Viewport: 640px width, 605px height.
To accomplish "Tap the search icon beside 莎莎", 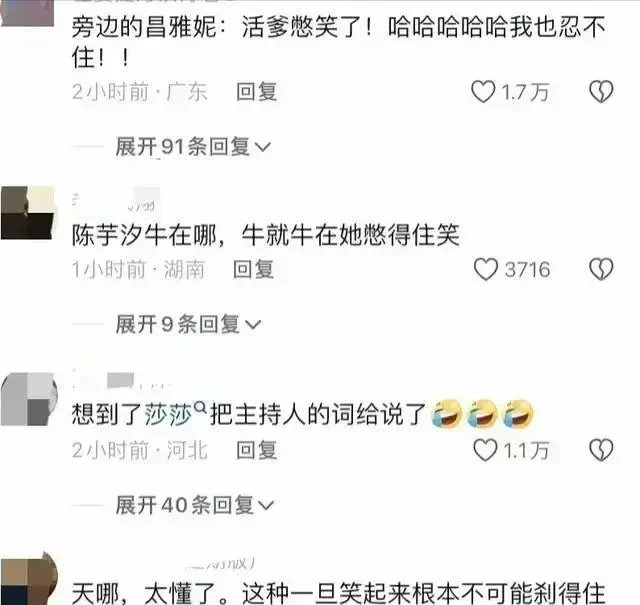I will pyautogui.click(x=200, y=407).
